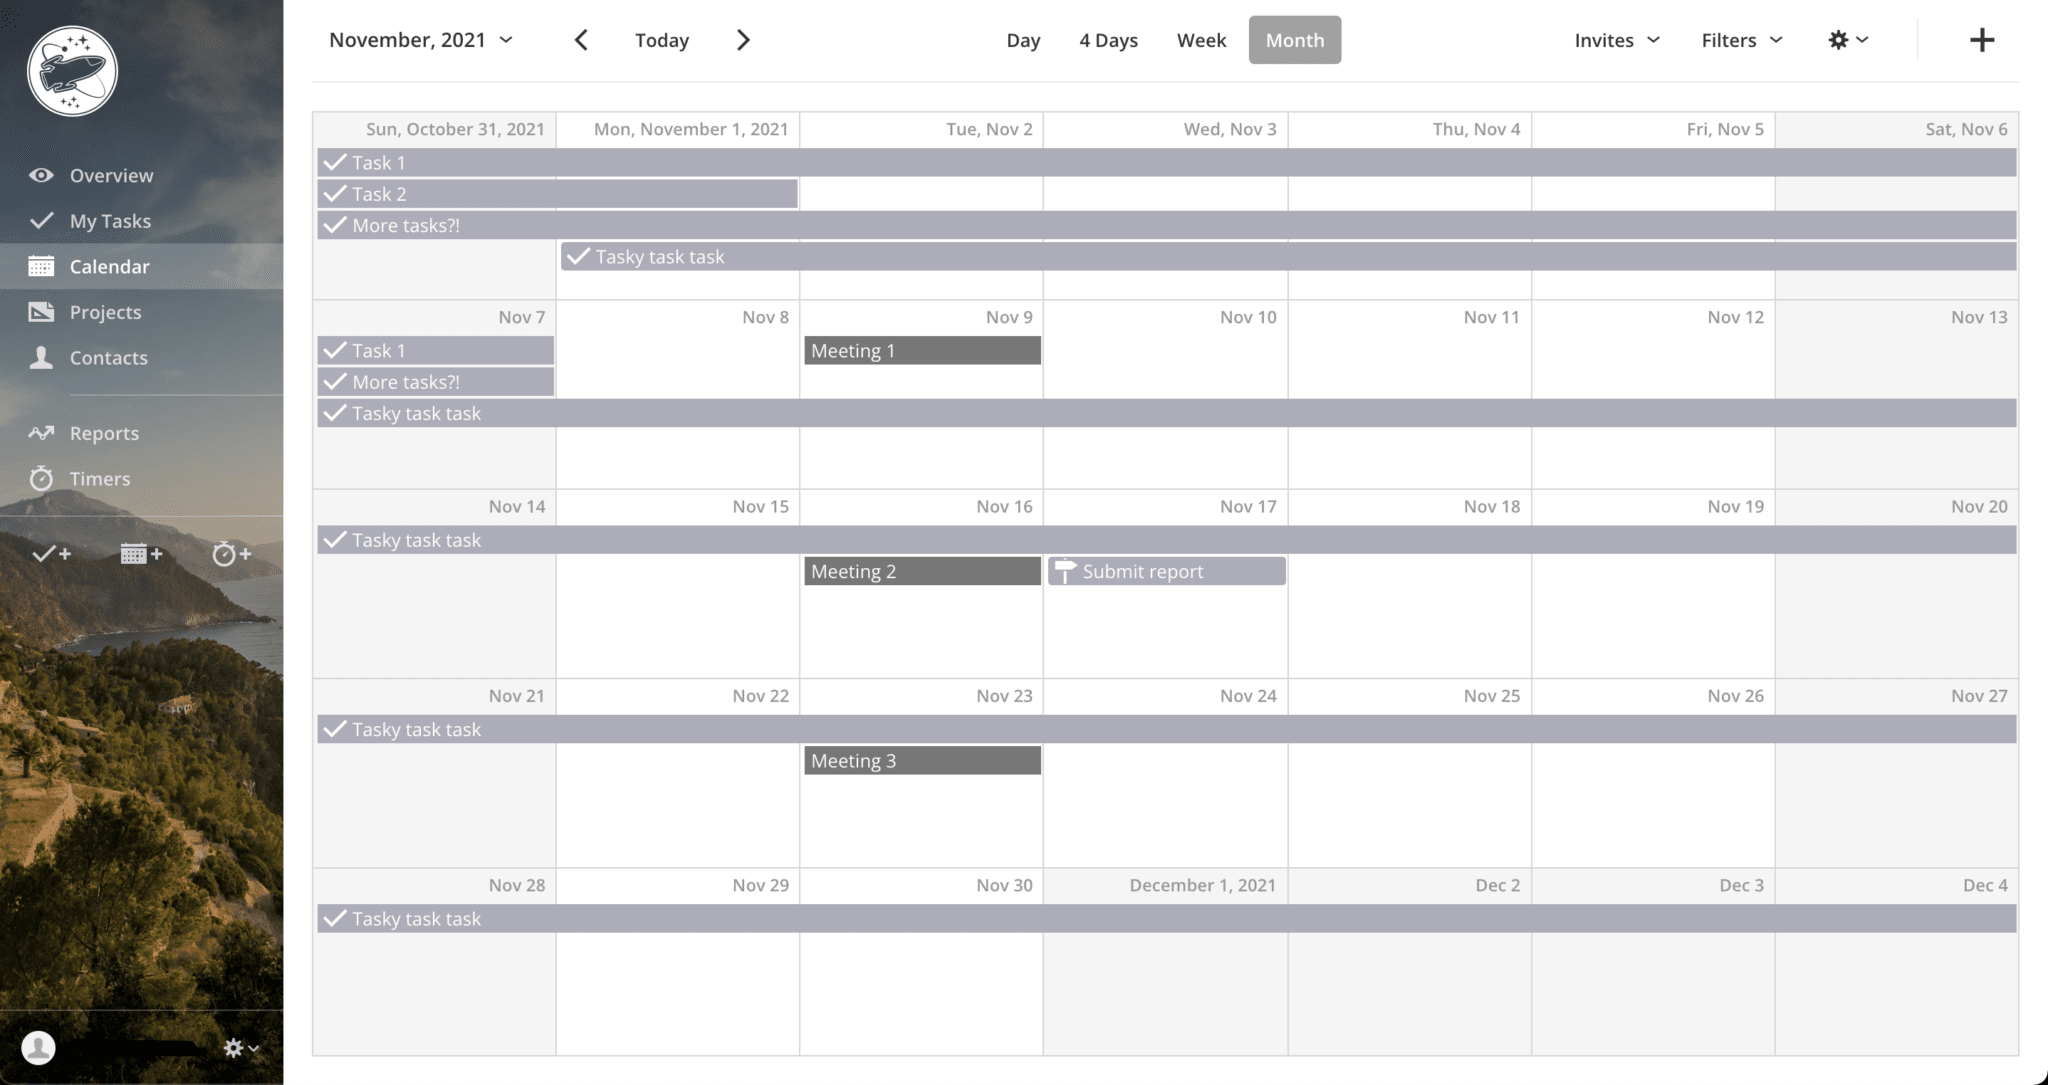Open sidebar settings gear at bottom
Image resolution: width=2048 pixels, height=1085 pixels.
point(241,1047)
